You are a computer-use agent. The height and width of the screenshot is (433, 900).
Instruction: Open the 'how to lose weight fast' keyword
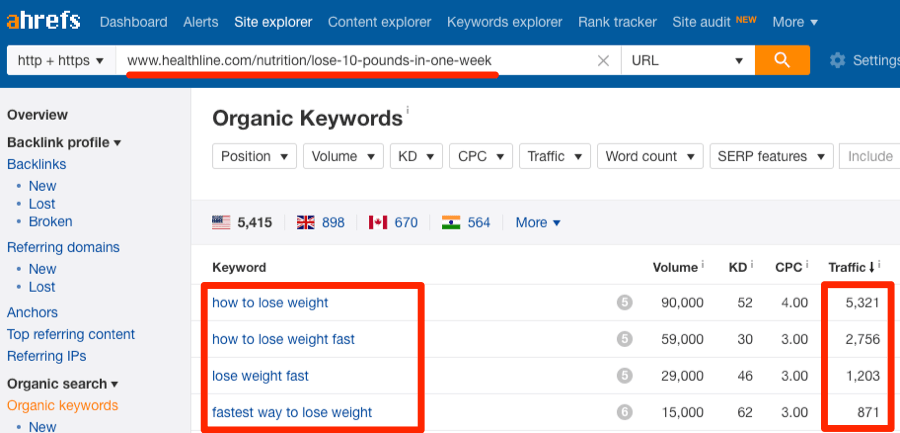click(283, 339)
